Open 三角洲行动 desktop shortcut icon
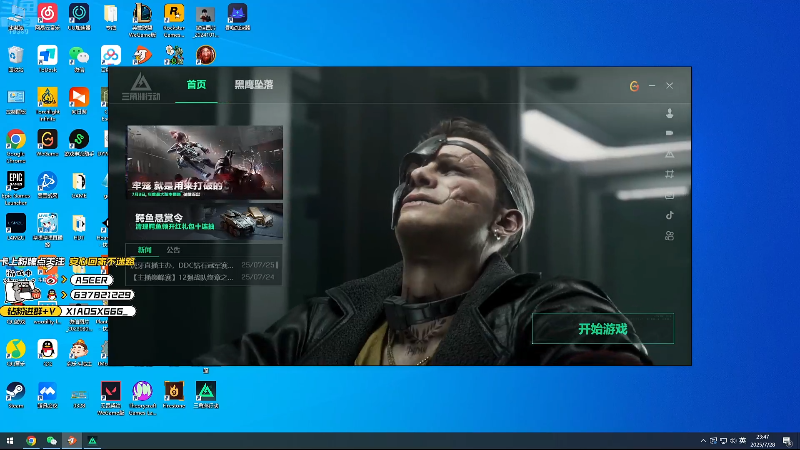Screen dimensions: 800x450 click(x=206, y=395)
